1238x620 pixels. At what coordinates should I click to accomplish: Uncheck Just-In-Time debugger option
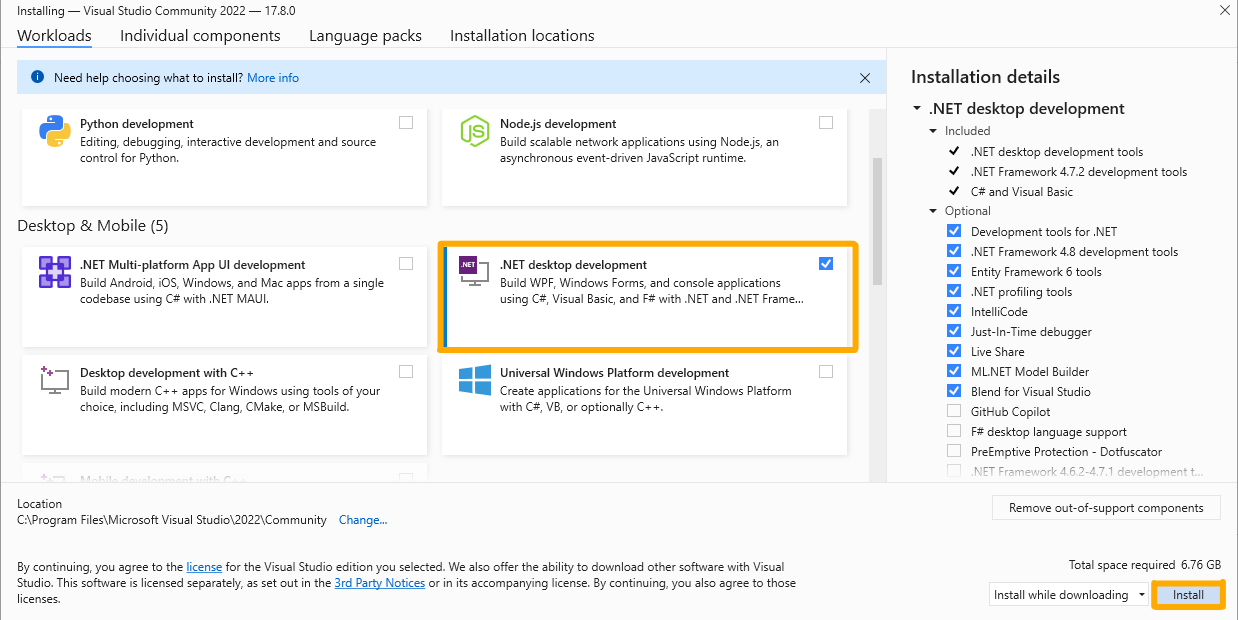coord(954,332)
